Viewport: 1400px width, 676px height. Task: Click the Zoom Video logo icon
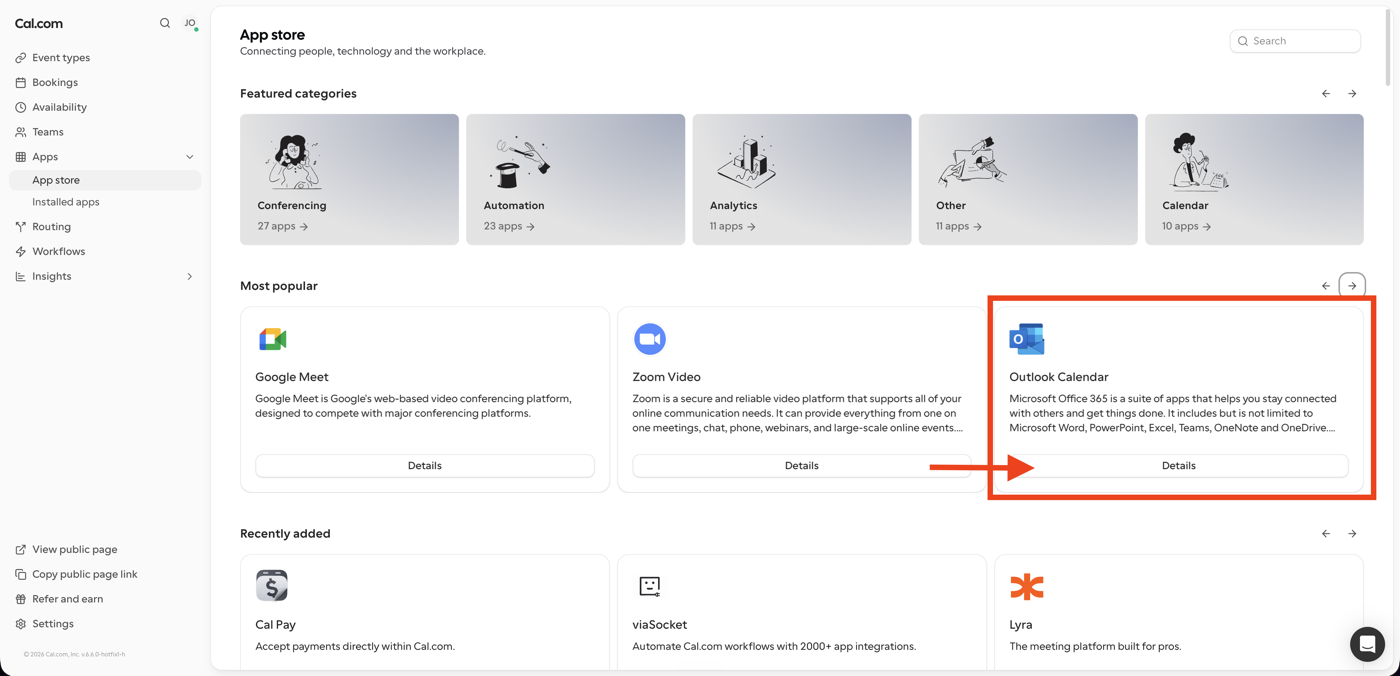650,339
